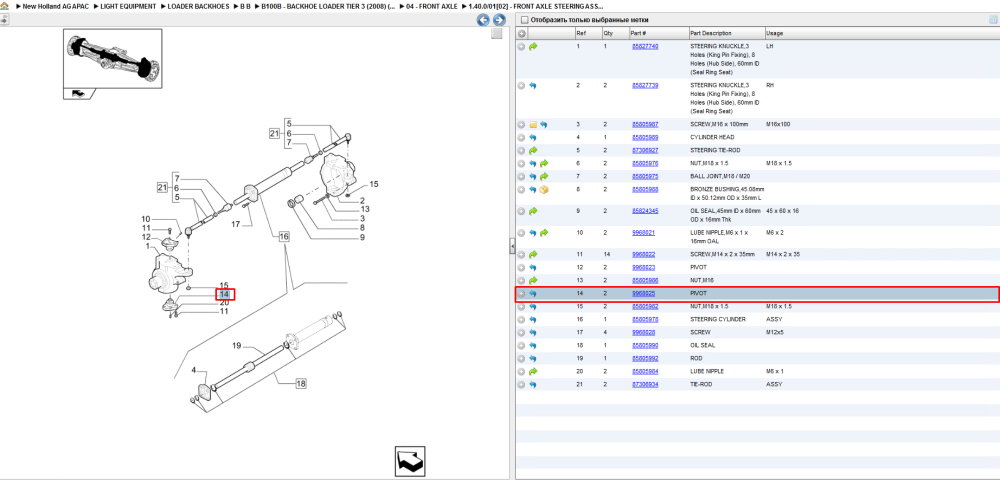Open the 'LOADER BACKHOES' breadcrumb

pyautogui.click(x=198, y=6)
